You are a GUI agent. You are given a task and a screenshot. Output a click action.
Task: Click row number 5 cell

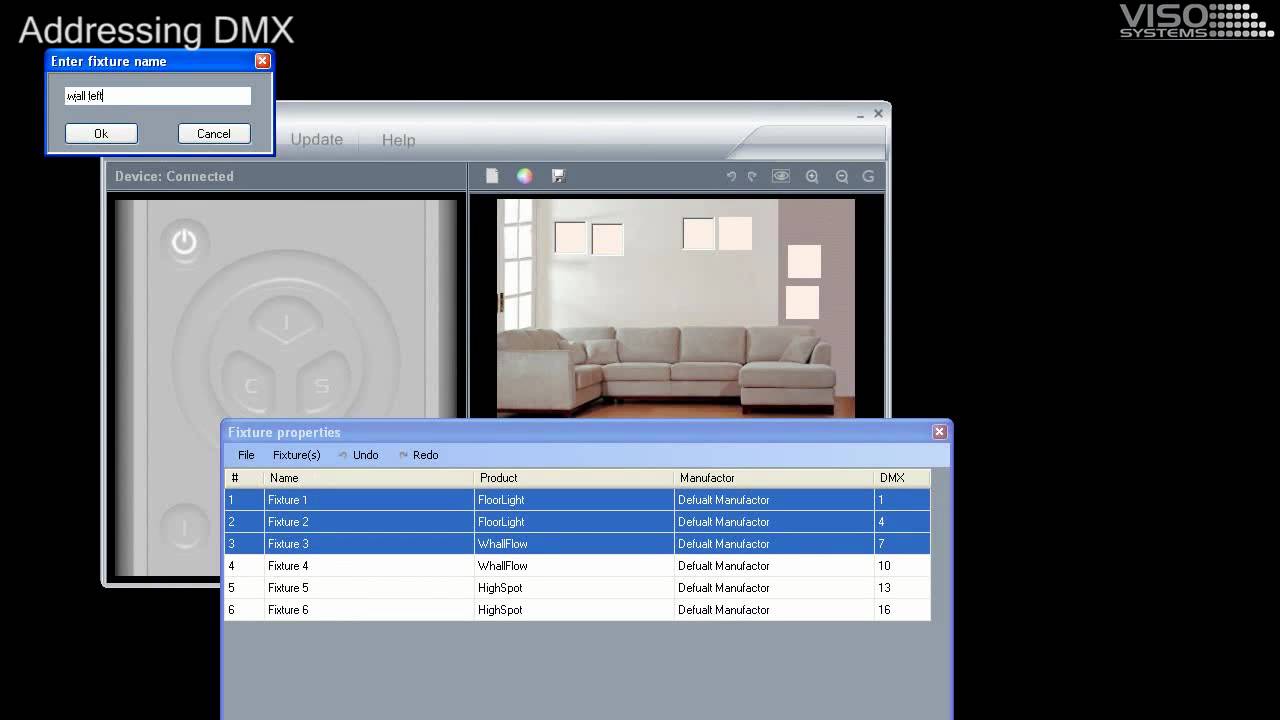[244, 588]
